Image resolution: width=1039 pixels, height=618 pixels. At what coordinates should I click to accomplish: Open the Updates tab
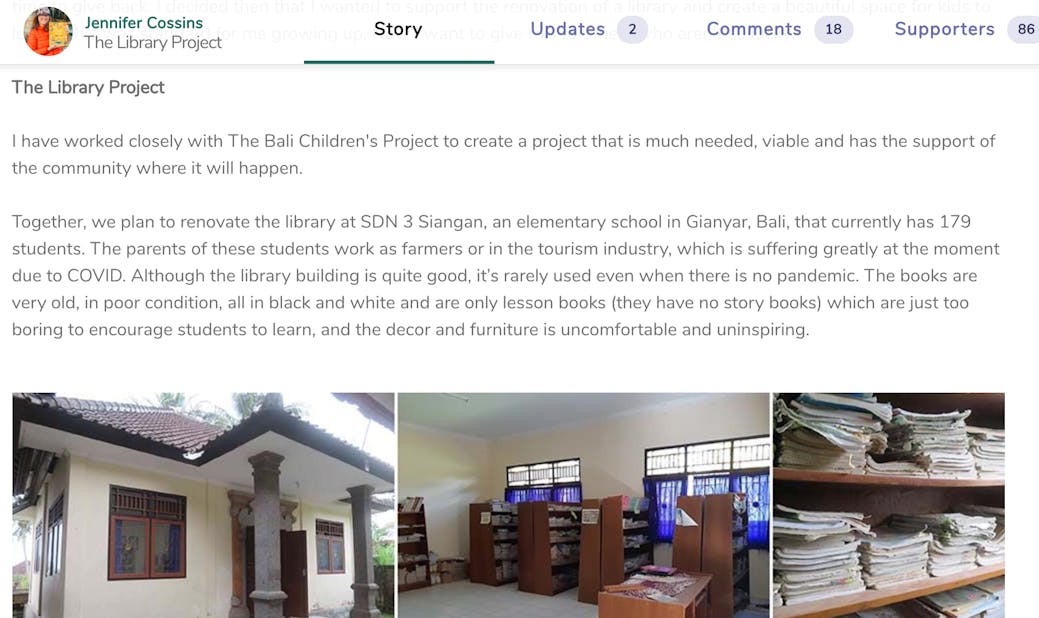[x=568, y=29]
